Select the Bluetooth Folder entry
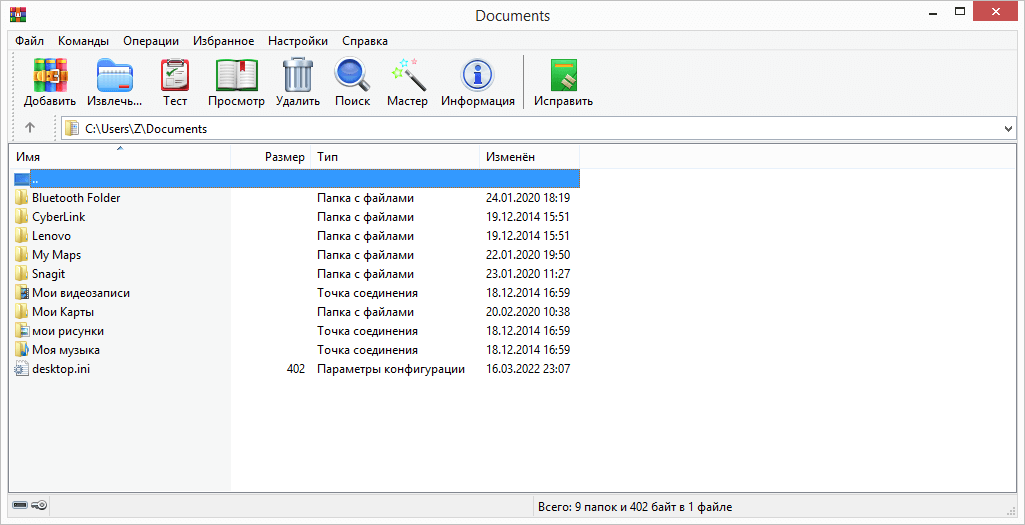The height and width of the screenshot is (525, 1025). [x=75, y=198]
